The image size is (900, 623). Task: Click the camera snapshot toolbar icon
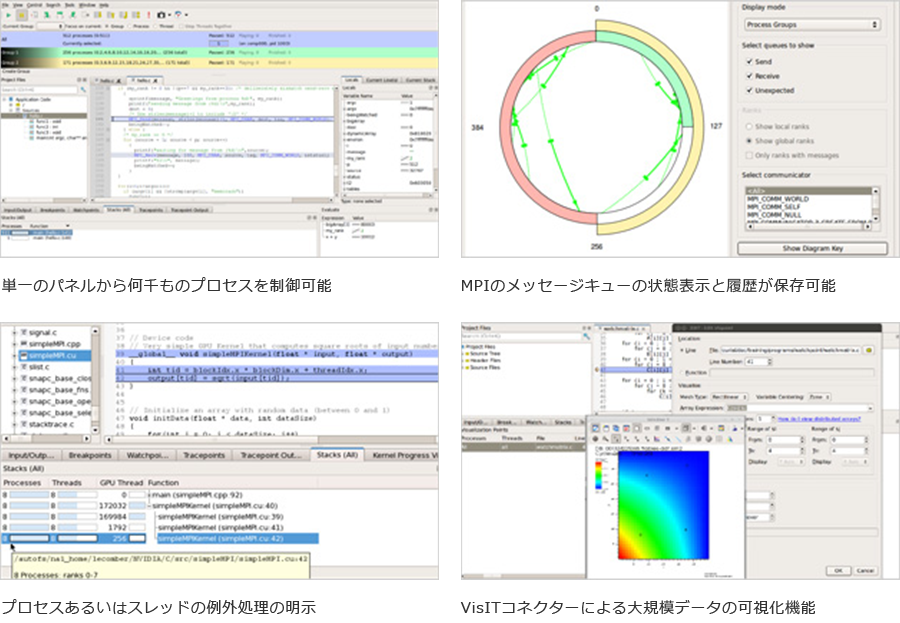click(x=161, y=15)
